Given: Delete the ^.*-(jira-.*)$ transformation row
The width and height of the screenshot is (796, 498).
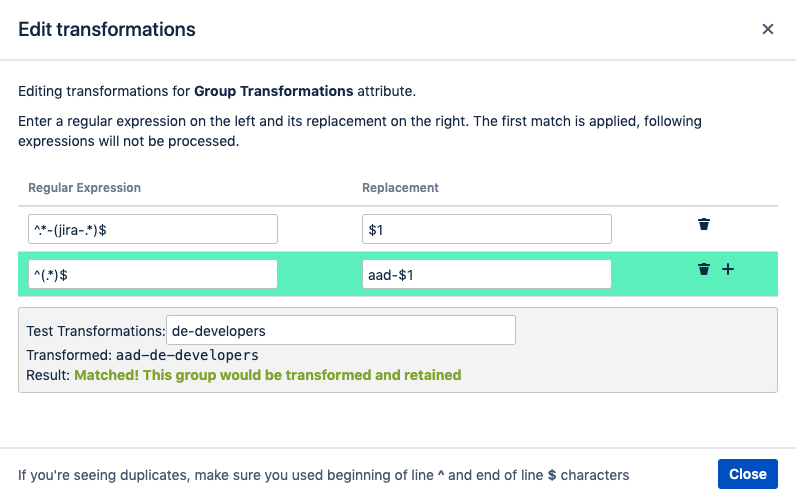Looking at the screenshot, I should pyautogui.click(x=704, y=224).
